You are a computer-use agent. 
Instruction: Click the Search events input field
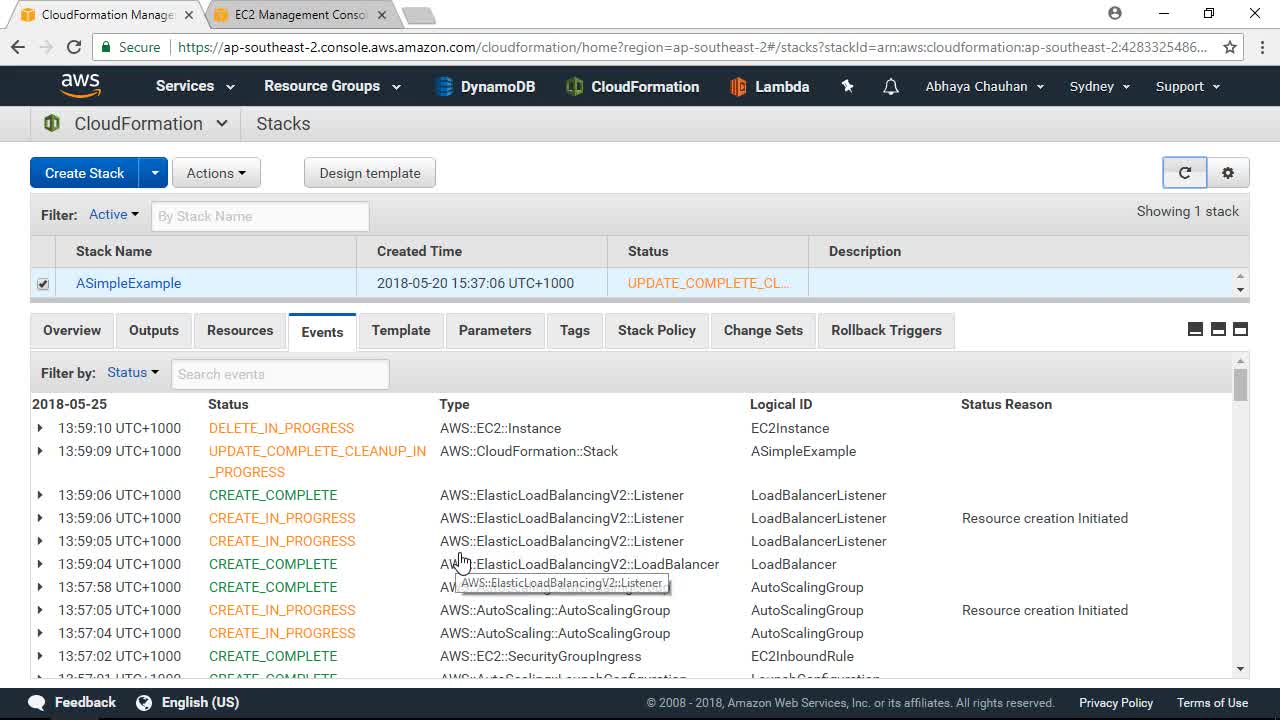point(280,374)
